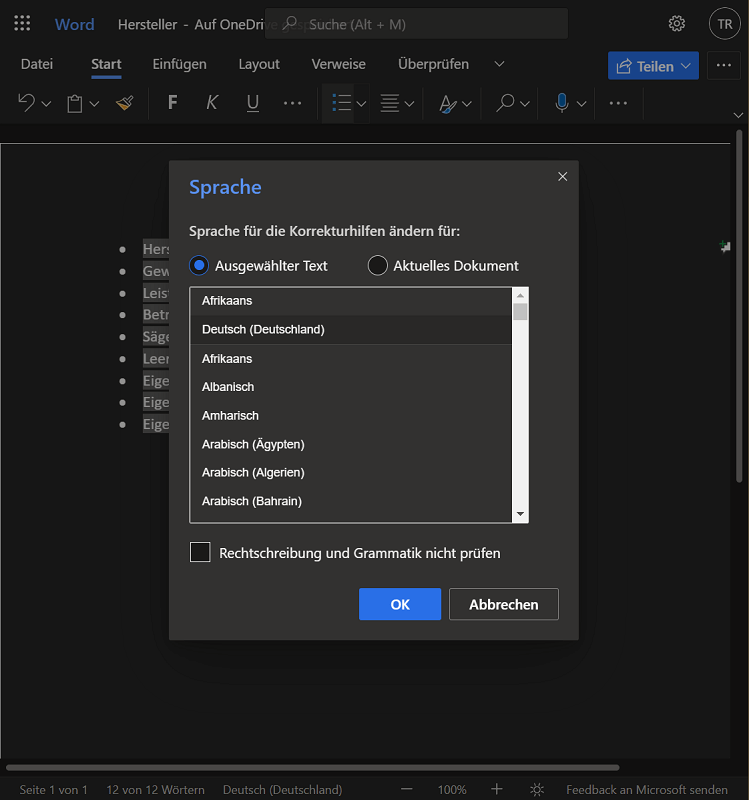This screenshot has width=749, height=800.
Task: Click Deutsch (Deutschland) in status bar
Action: click(x=283, y=789)
